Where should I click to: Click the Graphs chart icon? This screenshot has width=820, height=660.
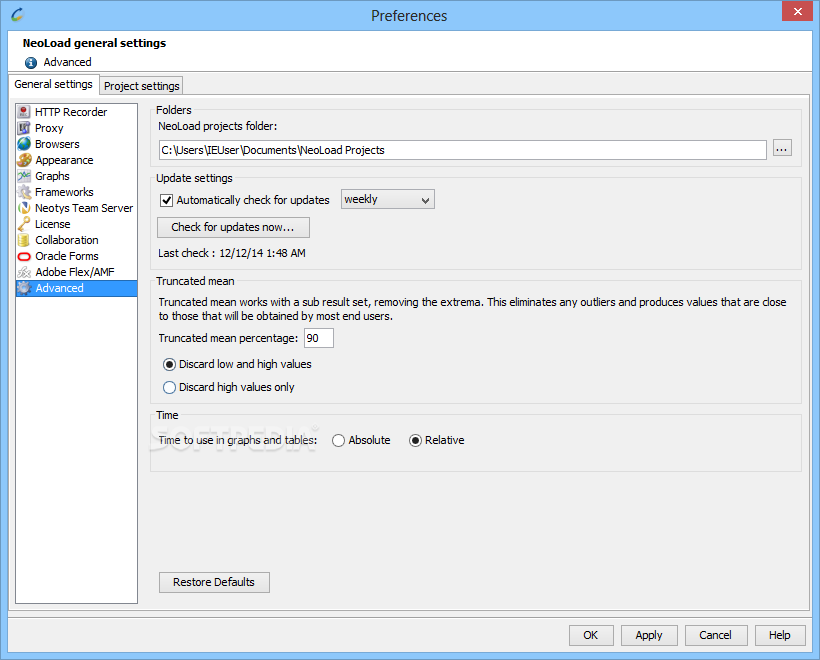pyautogui.click(x=24, y=176)
